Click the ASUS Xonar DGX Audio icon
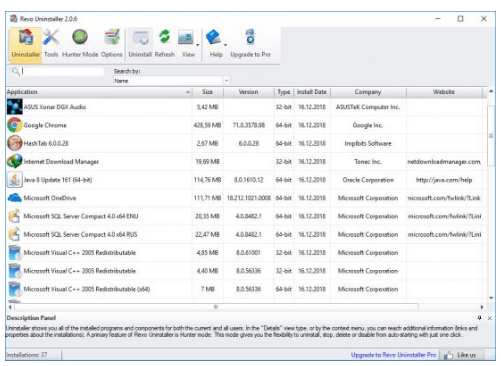The image size is (501, 366). (15, 107)
